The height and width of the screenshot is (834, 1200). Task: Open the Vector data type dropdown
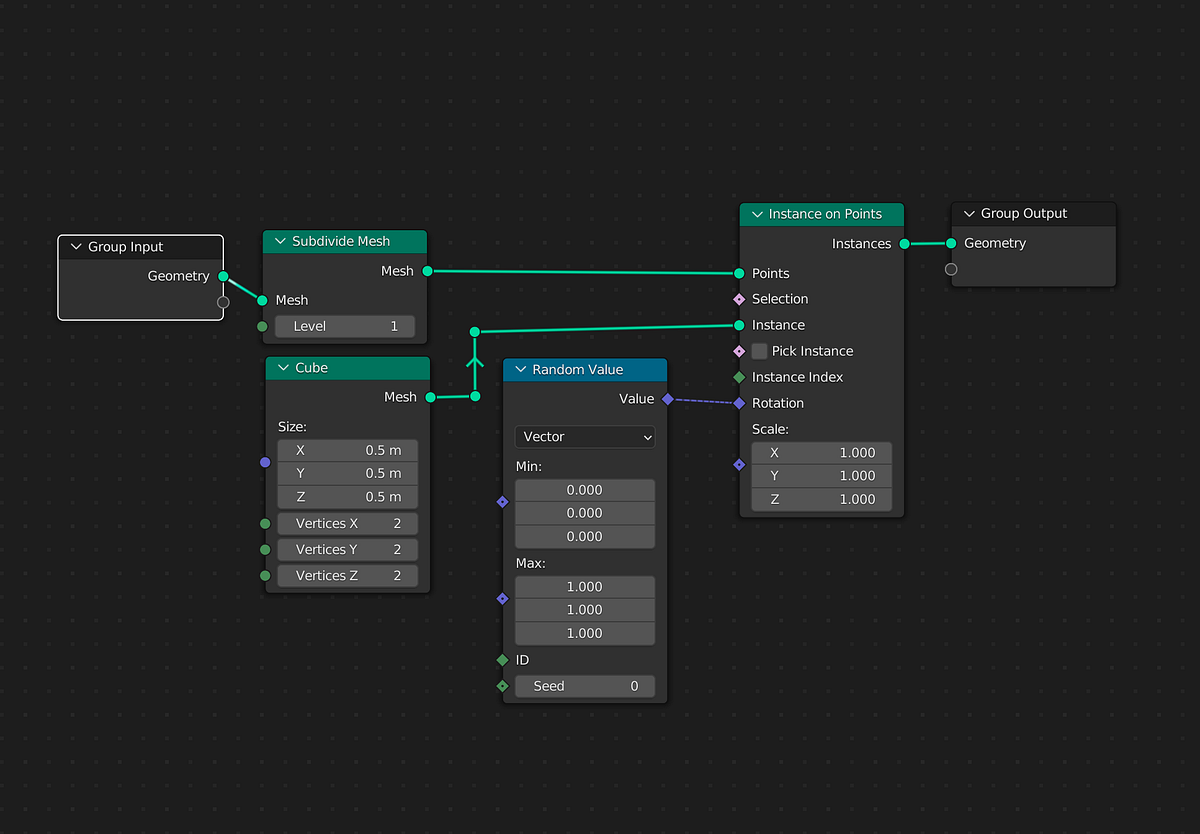tap(584, 437)
